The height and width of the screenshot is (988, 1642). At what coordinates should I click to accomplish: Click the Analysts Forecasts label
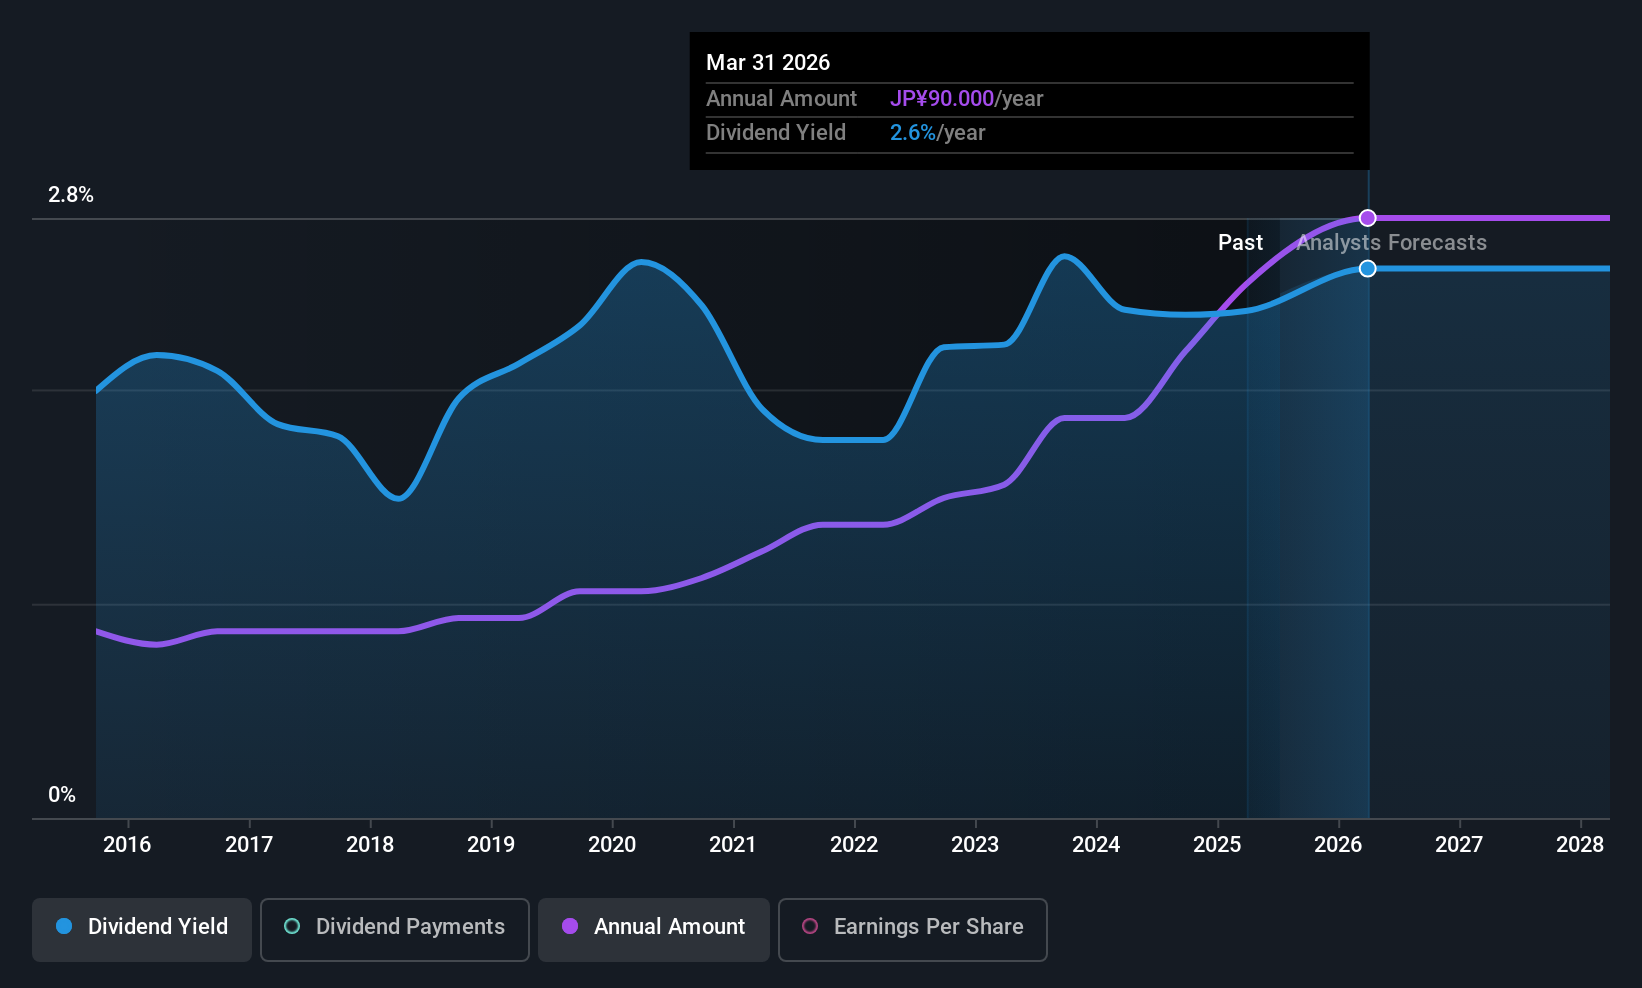1392,243
